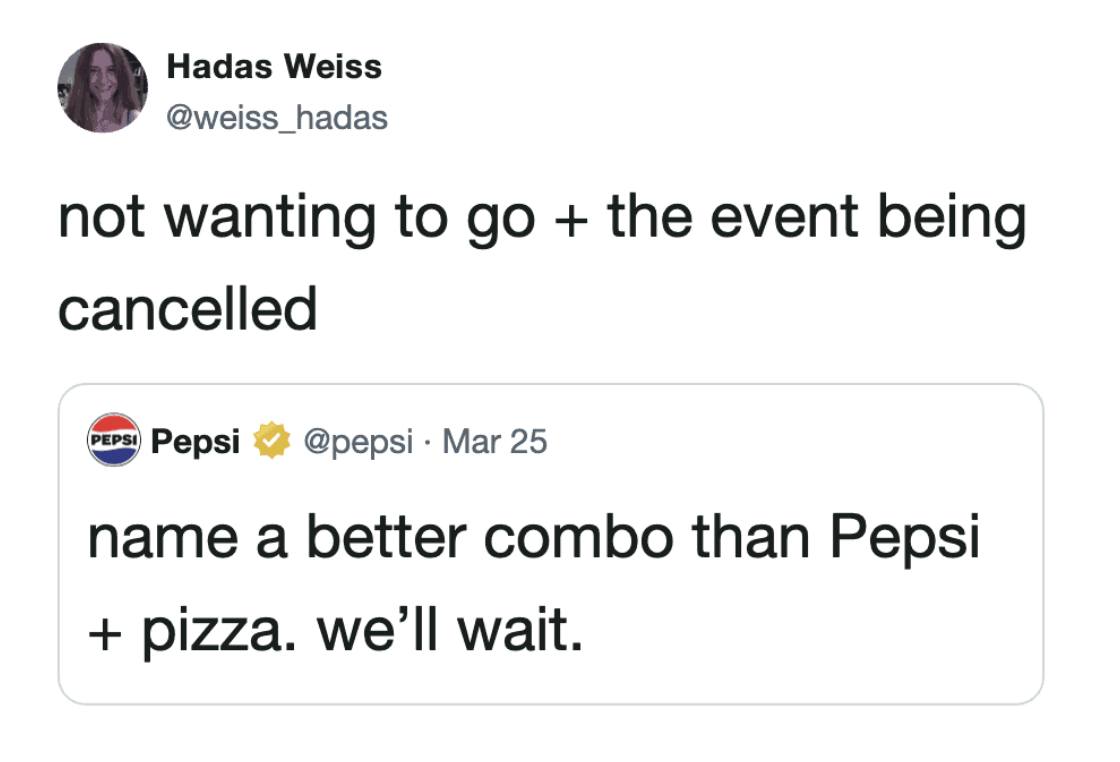This screenshot has height=762, width=1120.
Task: Open the Mar 25 timestamp
Action: (x=495, y=441)
